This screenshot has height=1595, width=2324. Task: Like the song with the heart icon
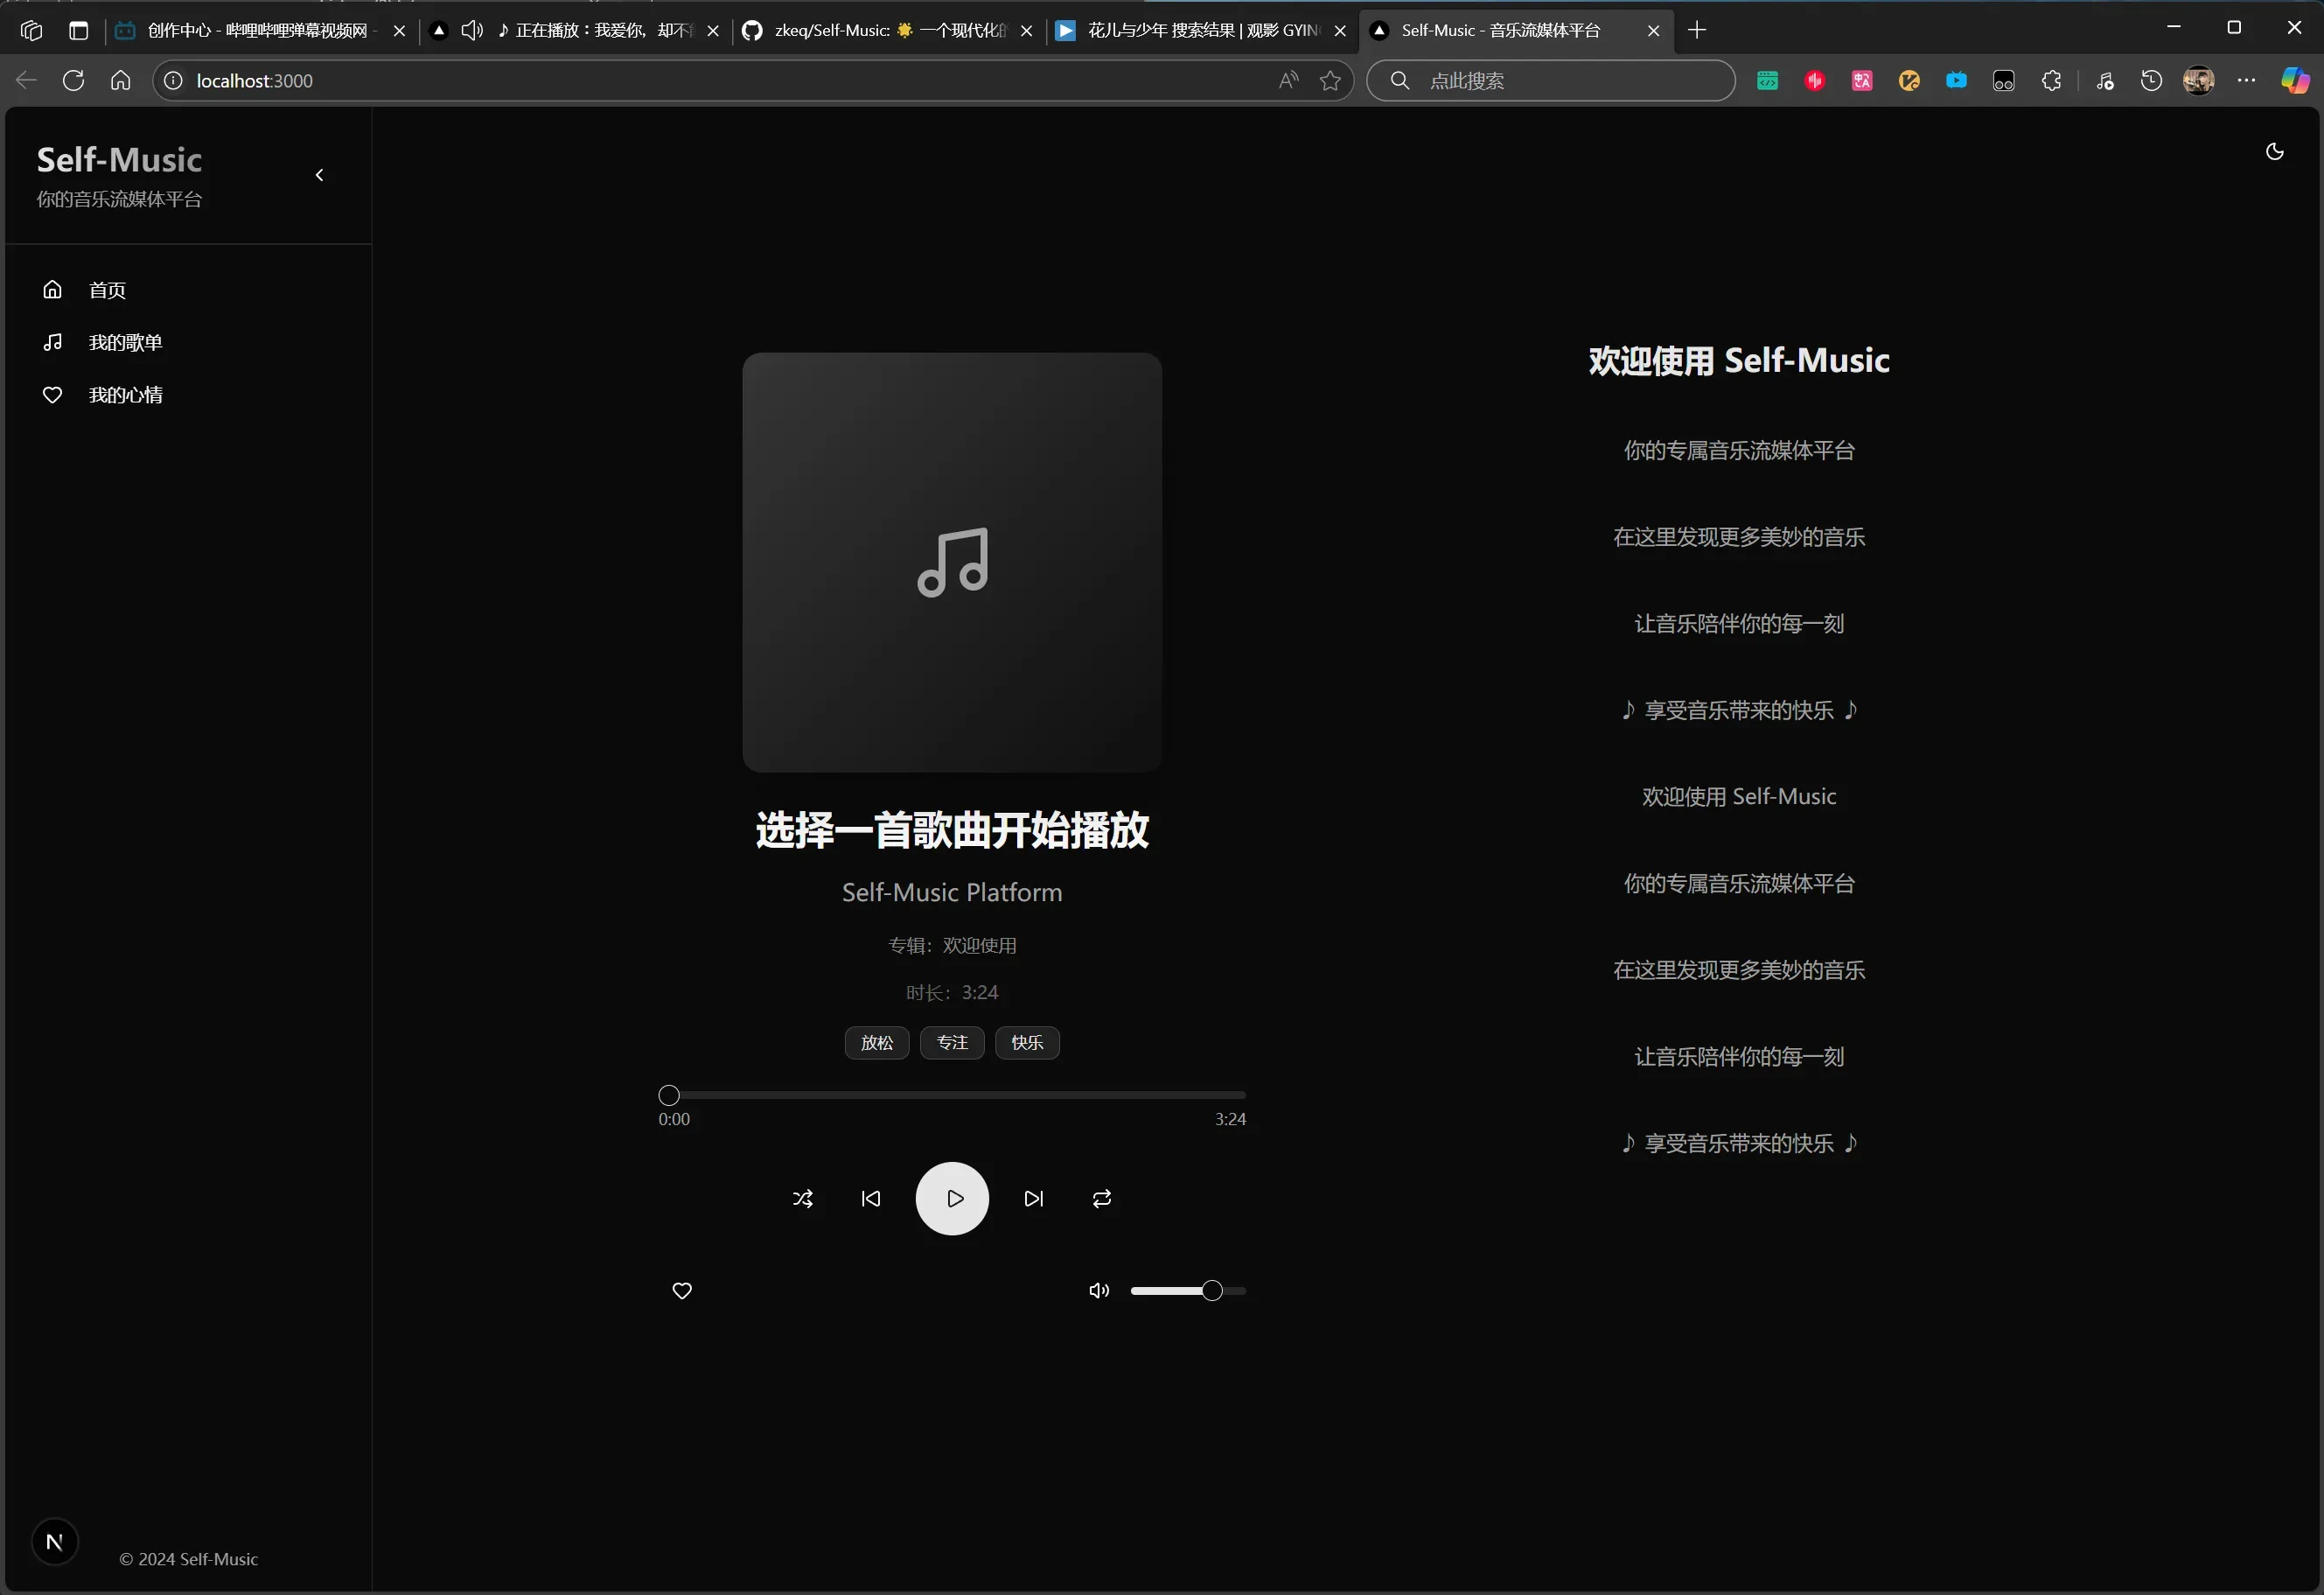click(682, 1291)
